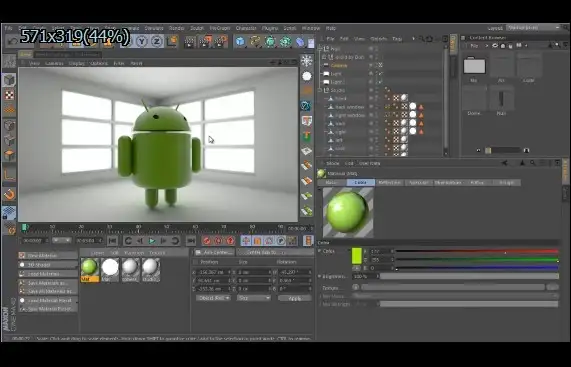Toggle the enable checkmark for the first Light
The width and height of the screenshot is (571, 367).
click(381, 74)
